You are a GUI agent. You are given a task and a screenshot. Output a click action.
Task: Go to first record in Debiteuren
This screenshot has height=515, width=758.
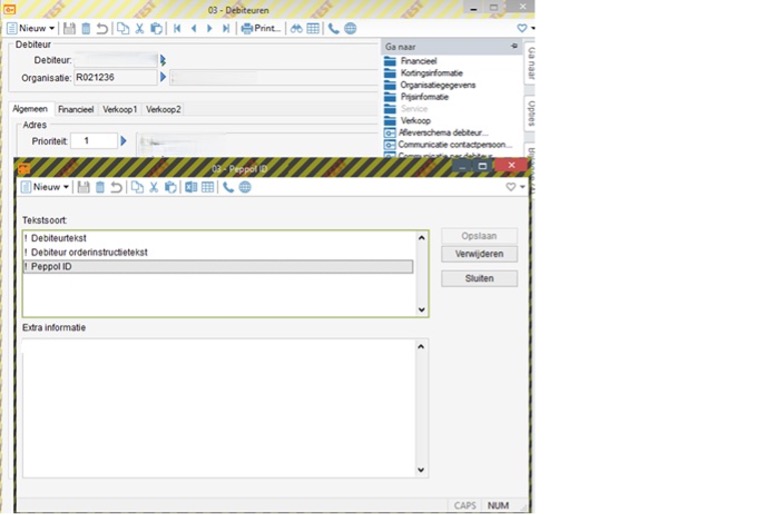coord(177,29)
